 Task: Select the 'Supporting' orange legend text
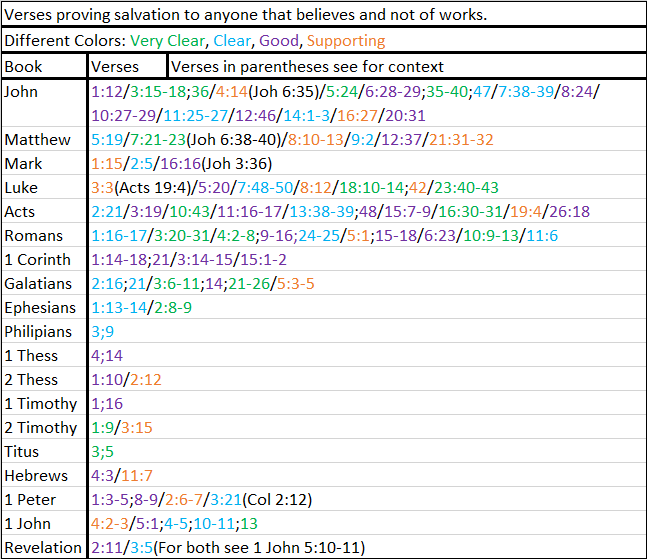click(346, 41)
